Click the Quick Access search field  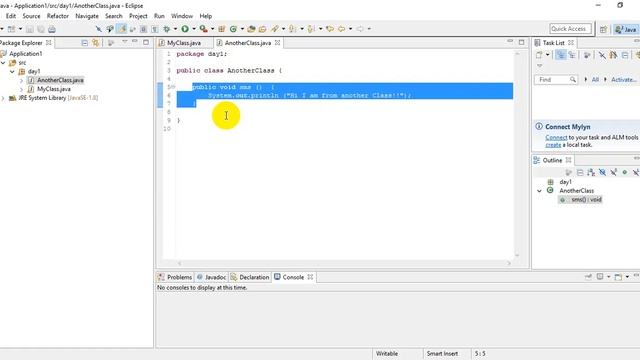point(570,29)
